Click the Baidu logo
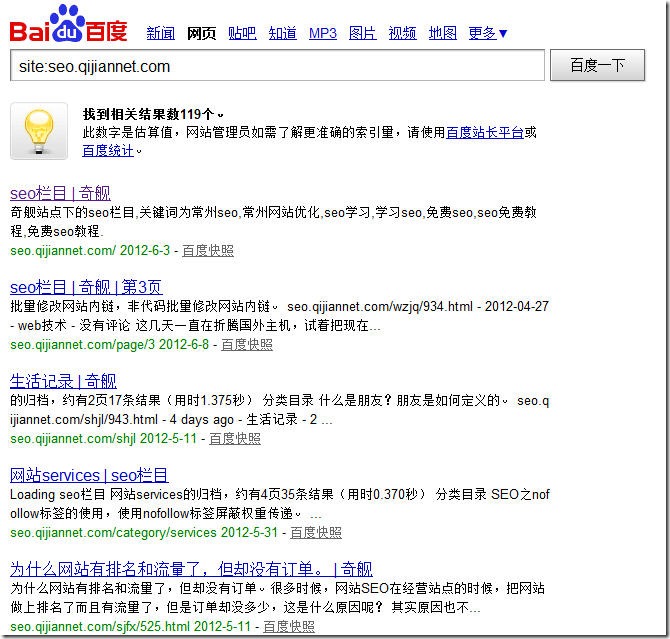670x639 pixels. [x=68, y=24]
